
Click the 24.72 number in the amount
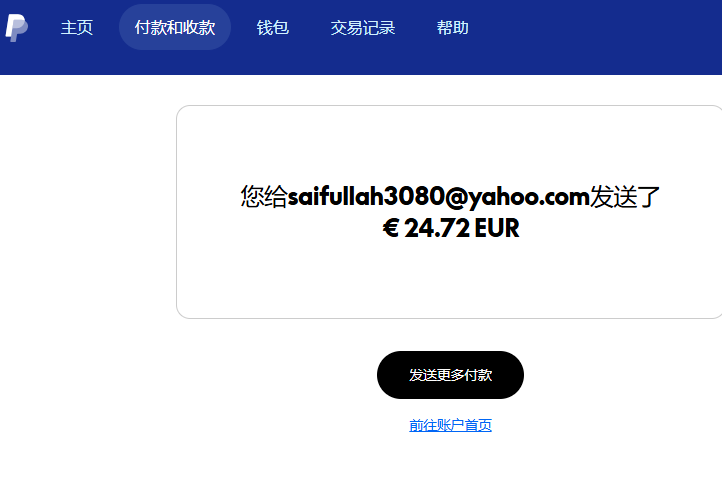tap(437, 228)
